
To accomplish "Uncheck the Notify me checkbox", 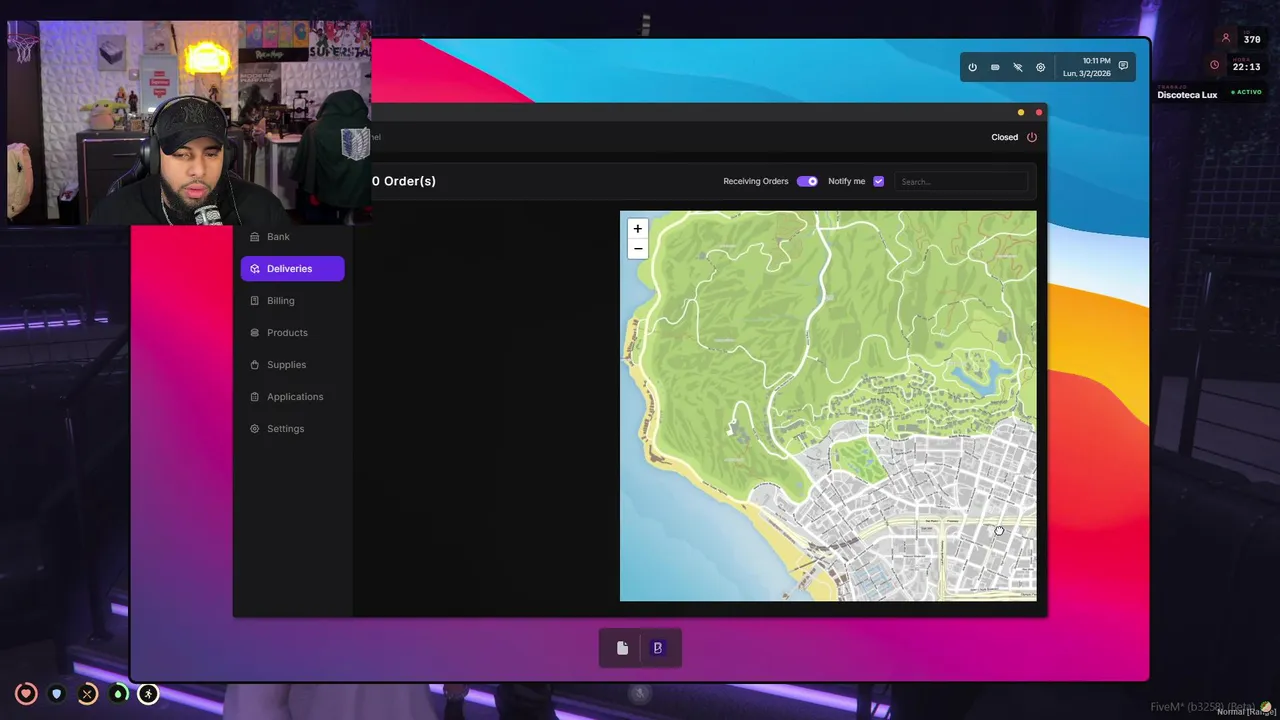I will (878, 181).
